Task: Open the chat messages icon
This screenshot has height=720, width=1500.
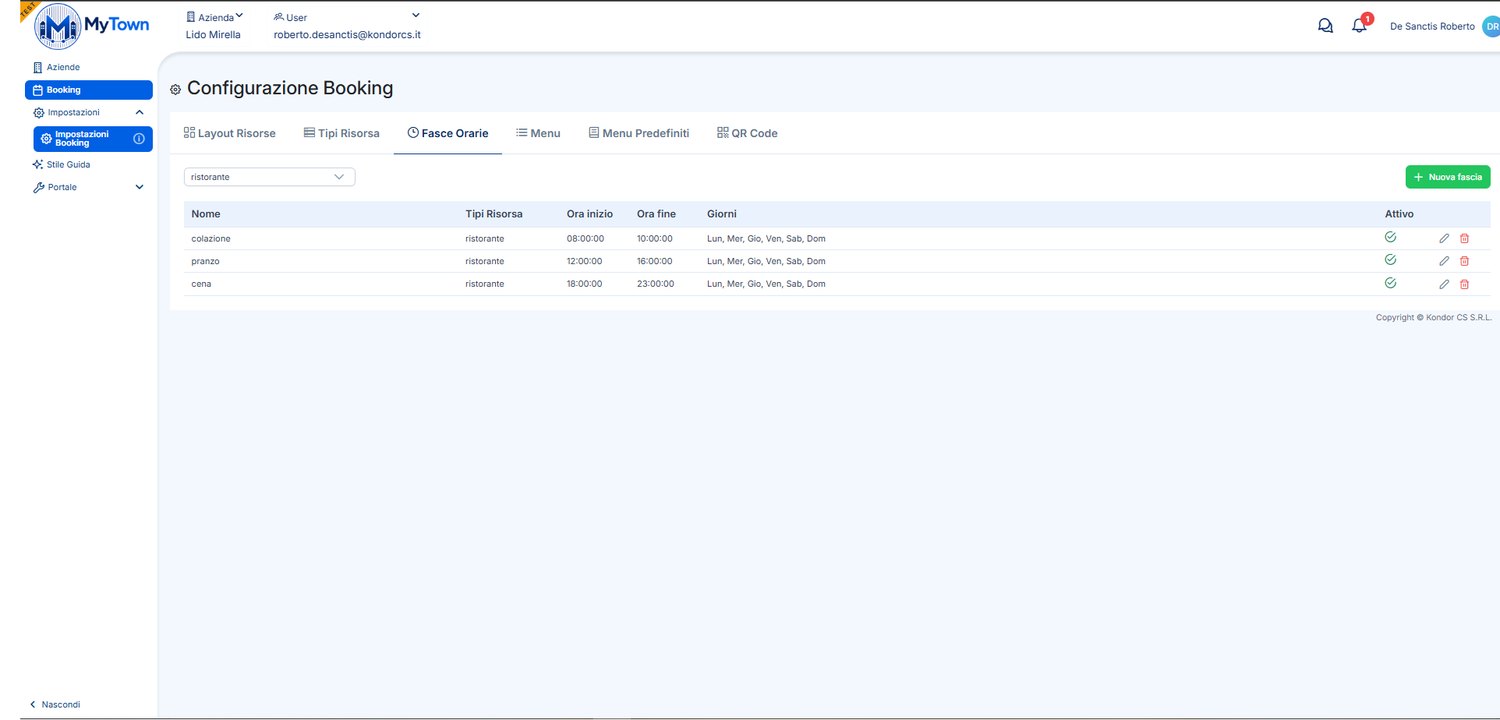Action: tap(1325, 26)
